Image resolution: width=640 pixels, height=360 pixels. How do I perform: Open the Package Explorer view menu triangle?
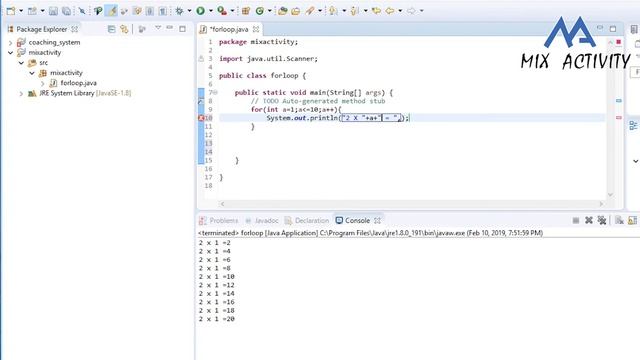158,28
